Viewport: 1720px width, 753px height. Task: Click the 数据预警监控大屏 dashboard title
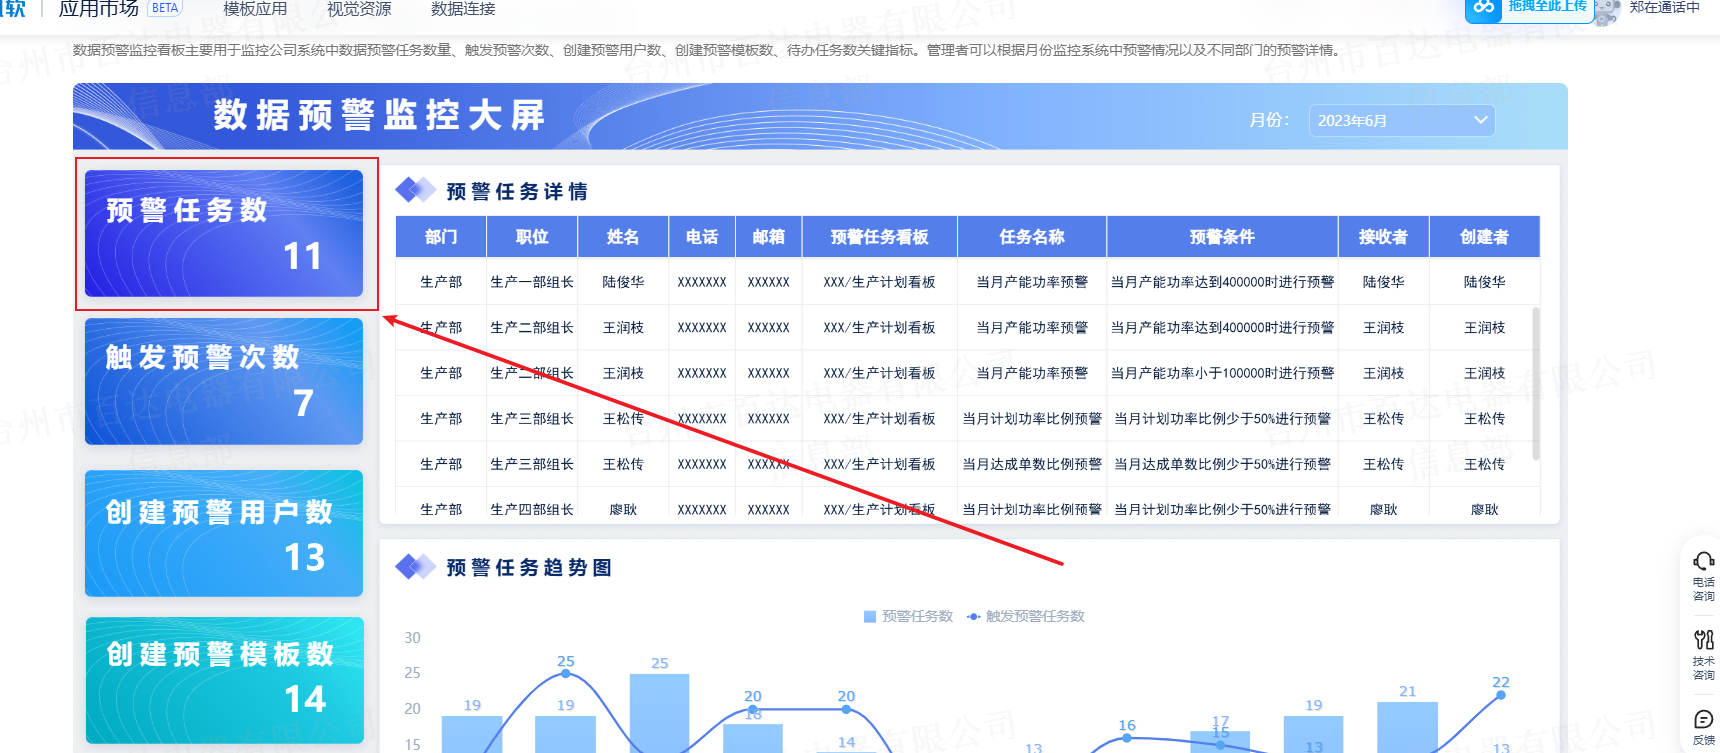(x=379, y=115)
